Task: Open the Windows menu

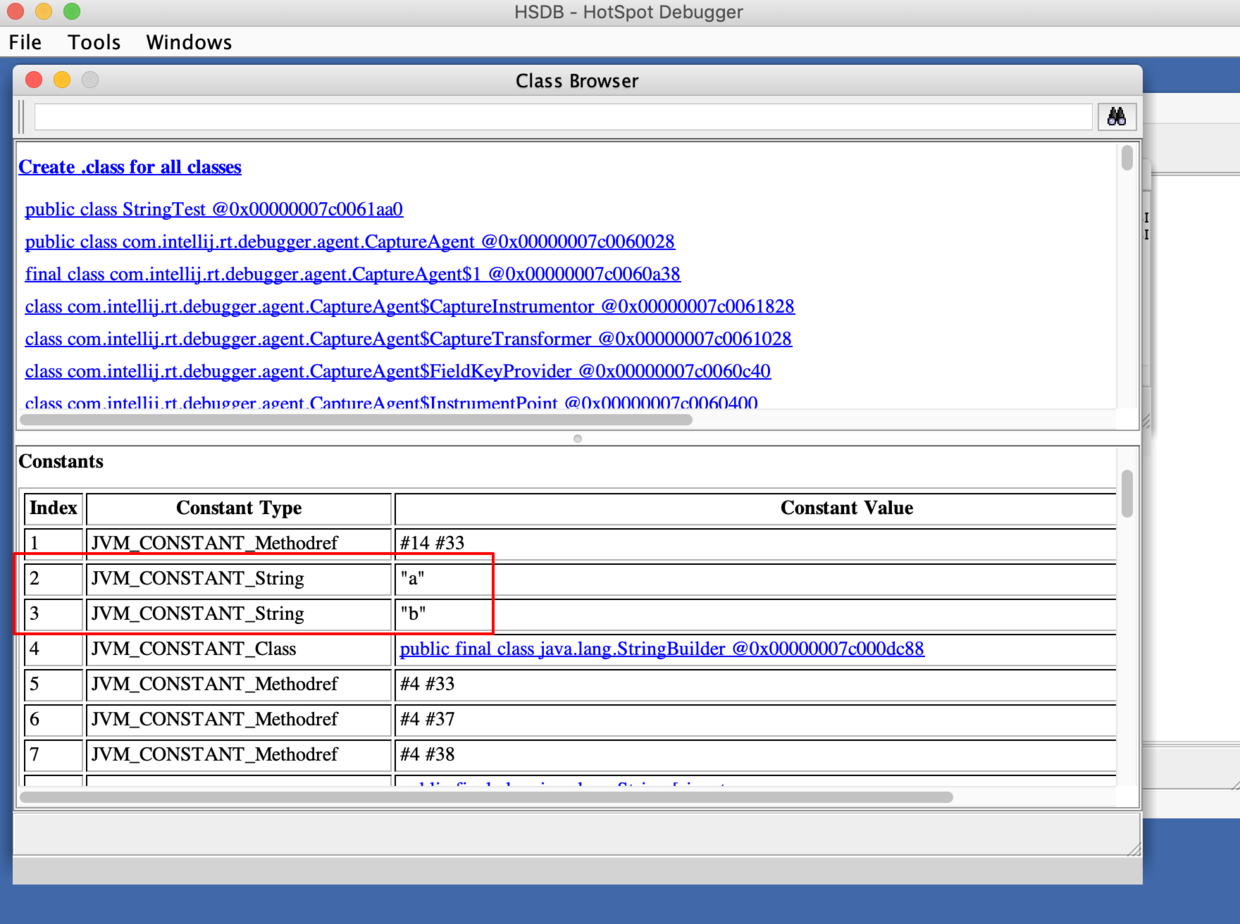Action: click(188, 42)
